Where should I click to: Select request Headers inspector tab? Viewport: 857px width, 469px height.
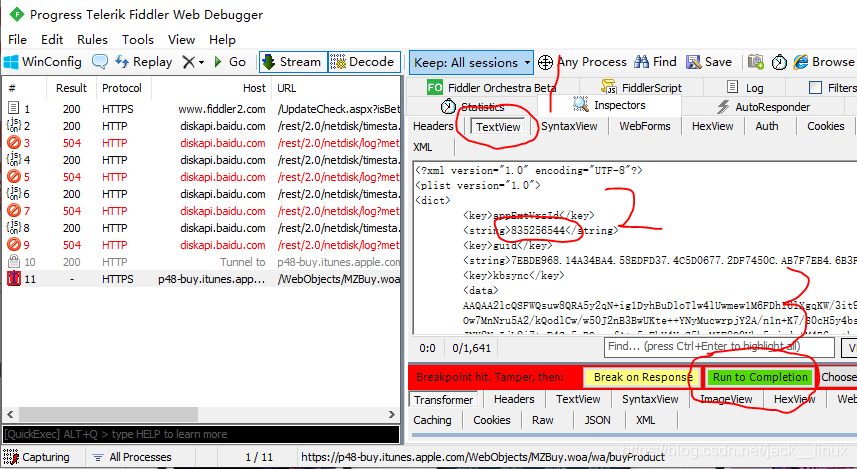433,126
